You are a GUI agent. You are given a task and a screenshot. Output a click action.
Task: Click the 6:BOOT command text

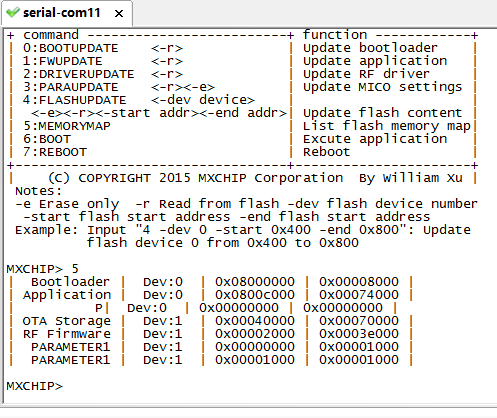tap(47, 139)
